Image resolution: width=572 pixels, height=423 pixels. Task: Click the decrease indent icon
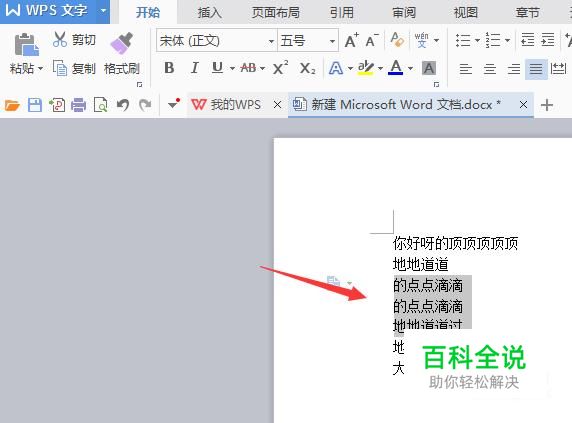coord(527,40)
